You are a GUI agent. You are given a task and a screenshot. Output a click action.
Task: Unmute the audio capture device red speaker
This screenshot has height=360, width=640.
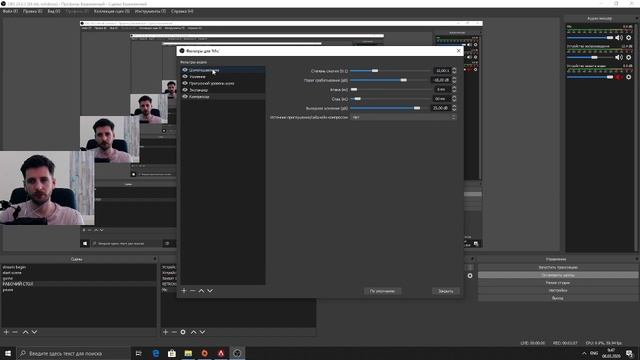pyautogui.click(x=619, y=77)
